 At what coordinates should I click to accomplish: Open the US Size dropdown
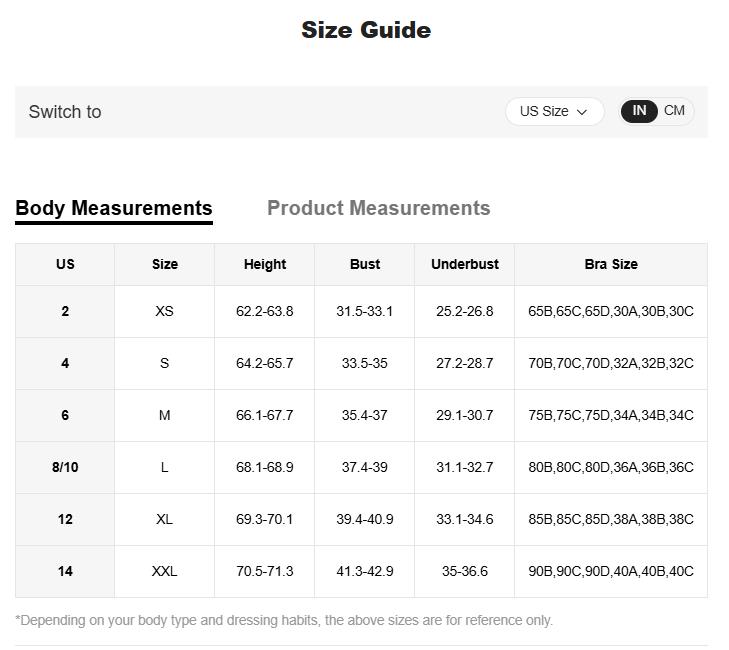(x=554, y=112)
